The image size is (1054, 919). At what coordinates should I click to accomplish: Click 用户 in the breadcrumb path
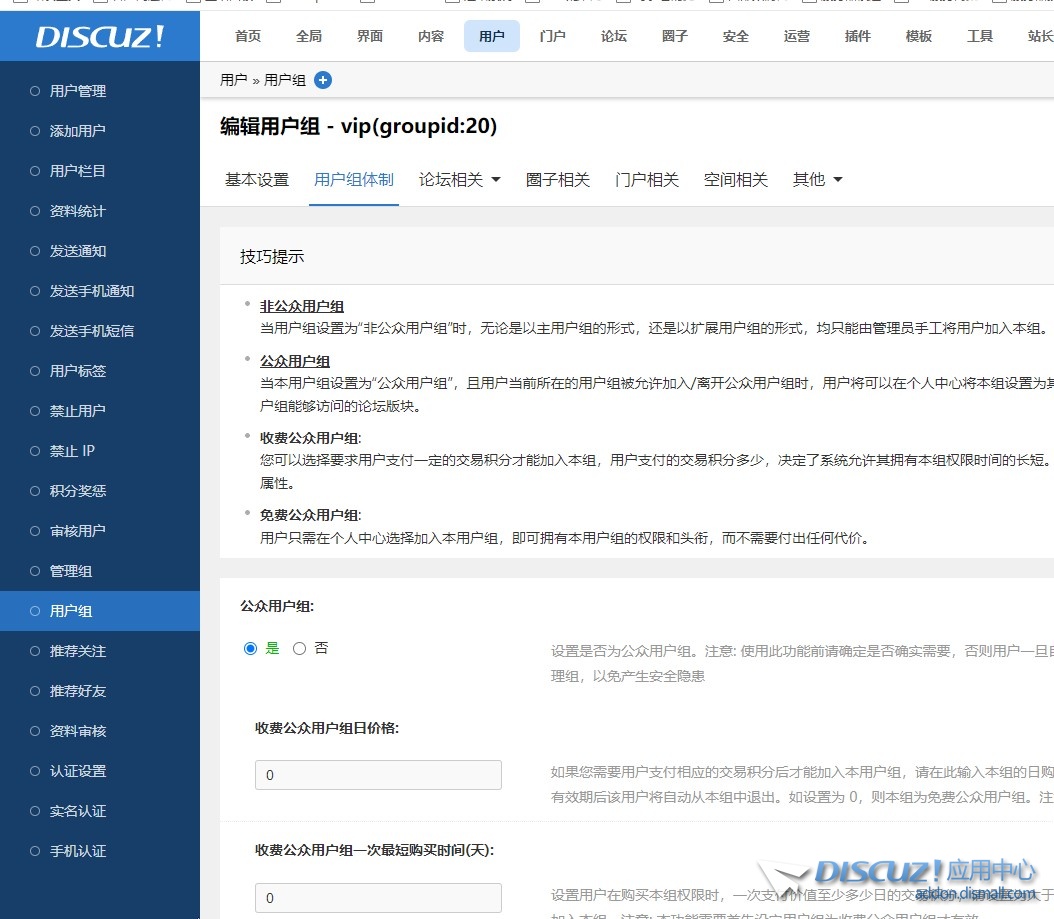(x=233, y=80)
